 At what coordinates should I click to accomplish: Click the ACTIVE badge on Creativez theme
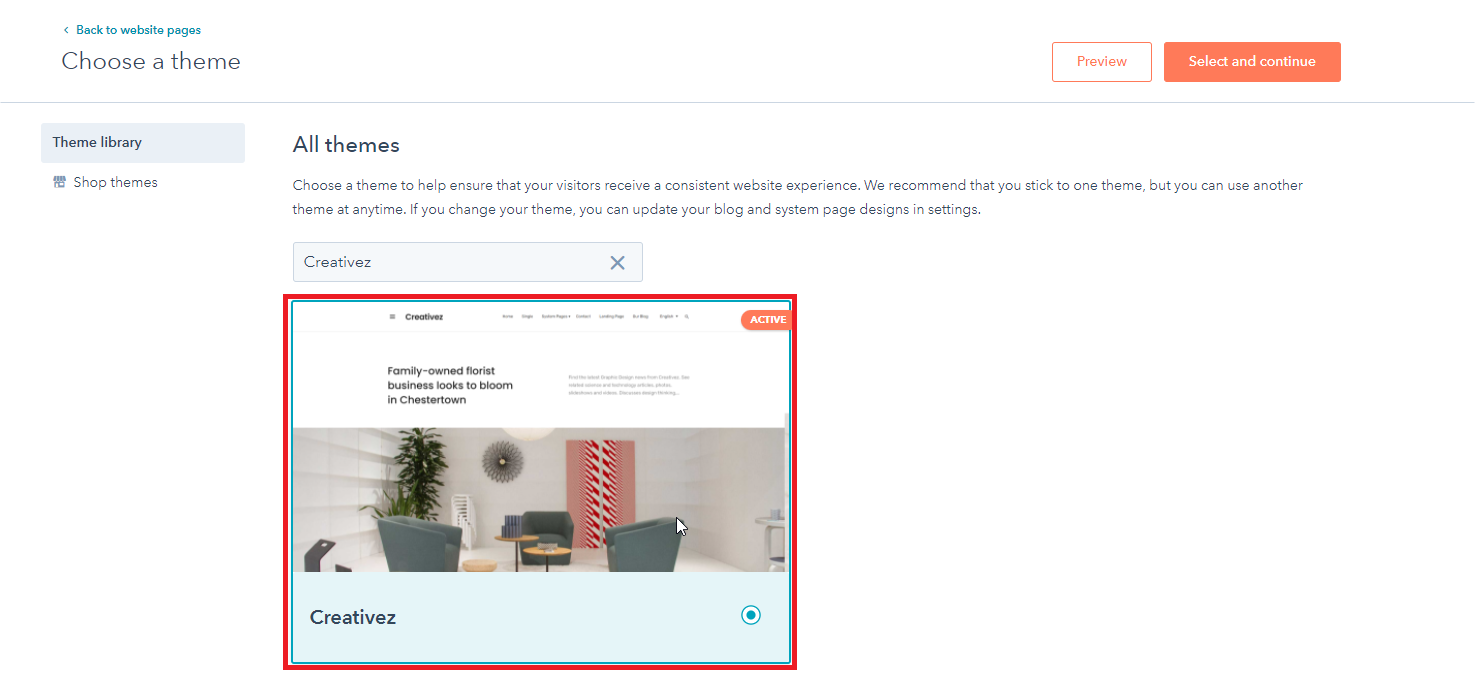tap(766, 320)
